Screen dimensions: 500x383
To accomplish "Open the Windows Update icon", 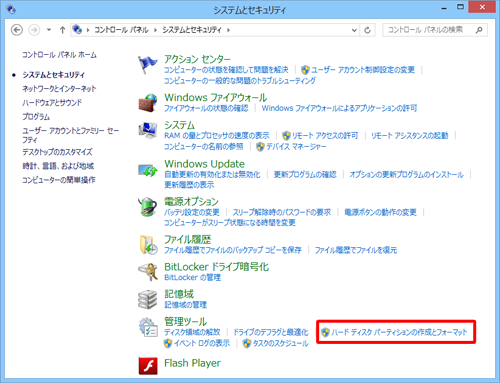I will click(148, 170).
